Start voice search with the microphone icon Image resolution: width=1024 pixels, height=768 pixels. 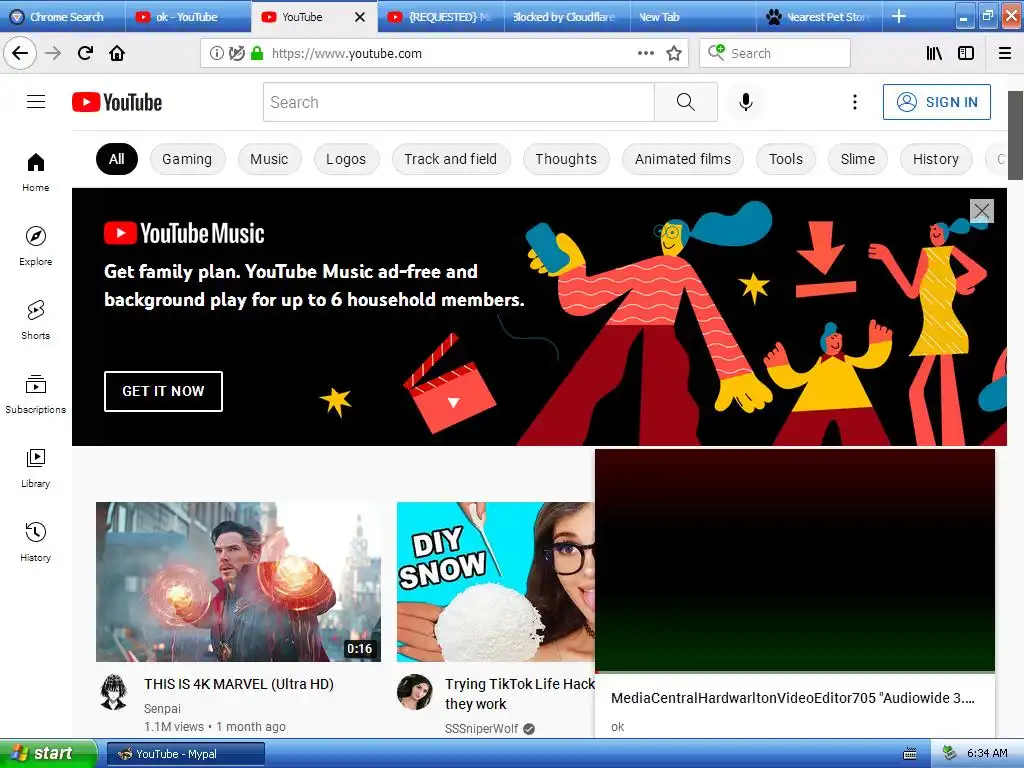point(746,102)
